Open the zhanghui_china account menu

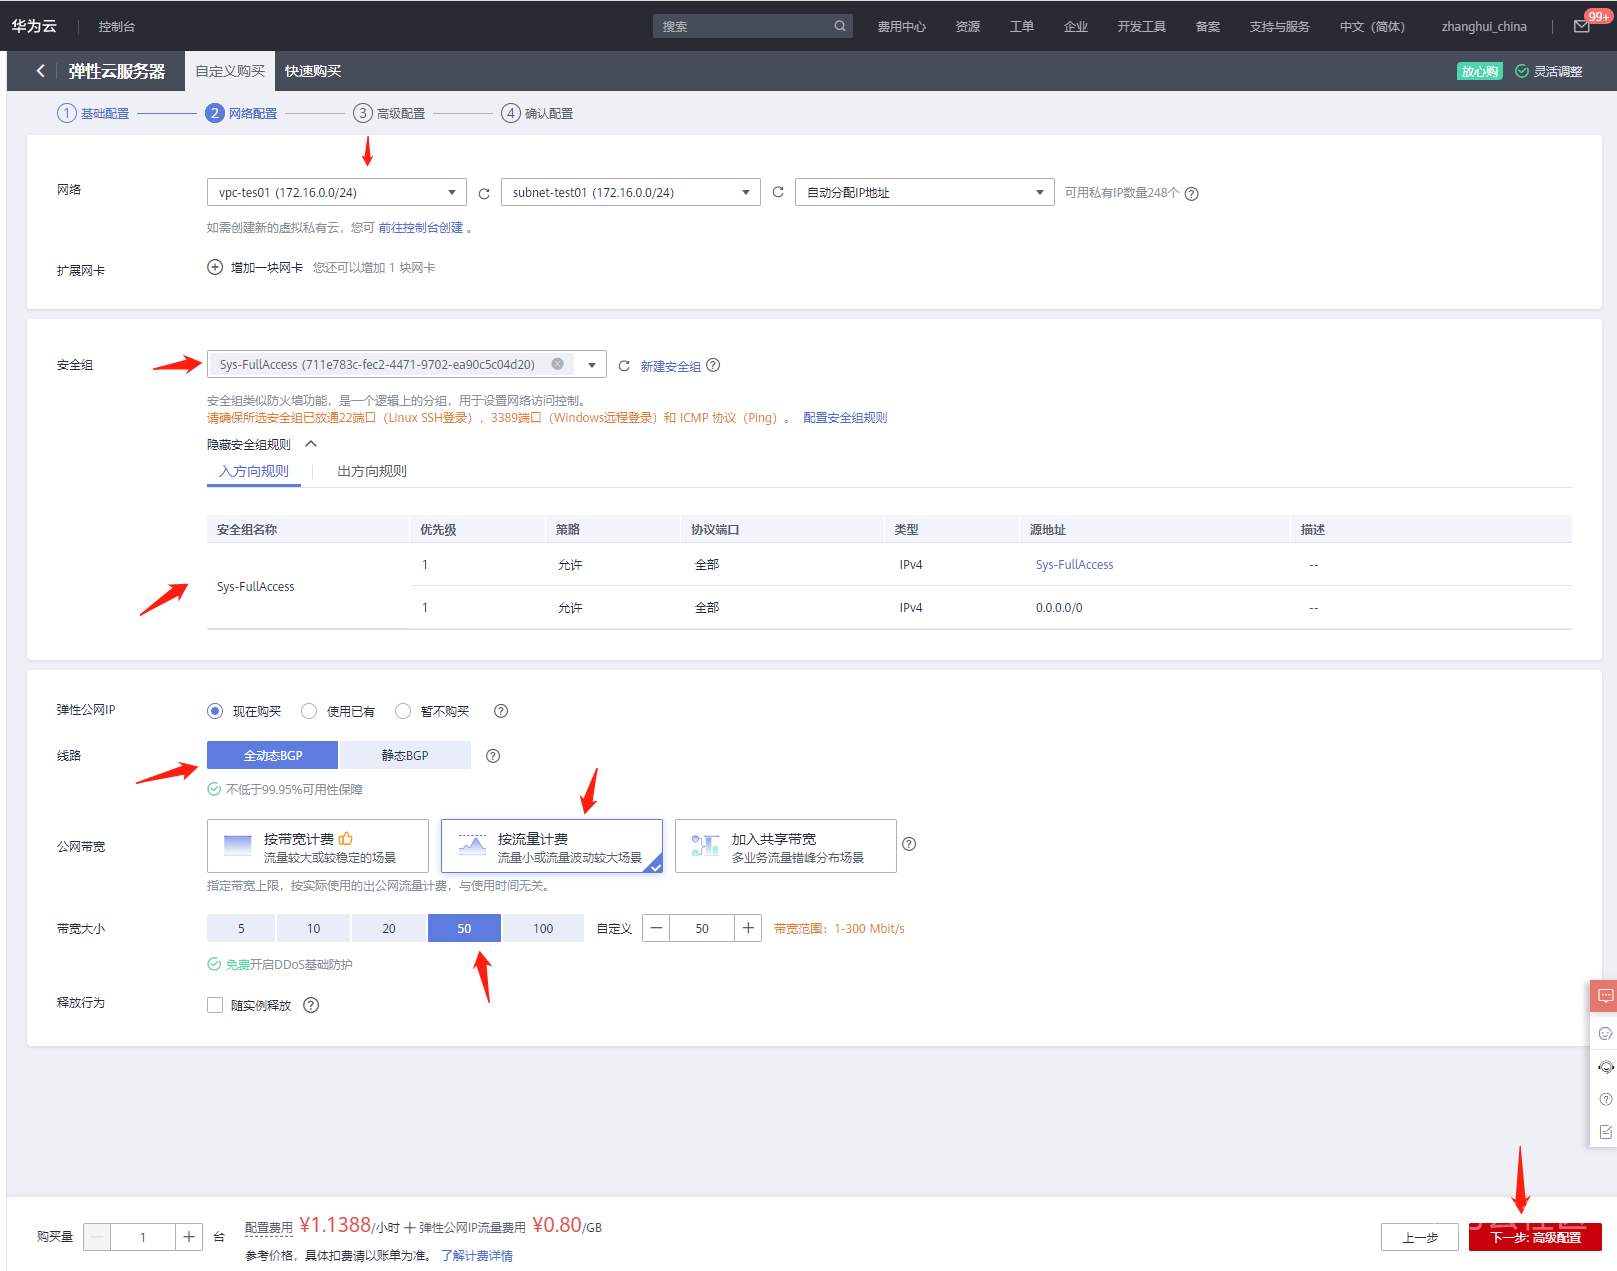[x=1484, y=27]
